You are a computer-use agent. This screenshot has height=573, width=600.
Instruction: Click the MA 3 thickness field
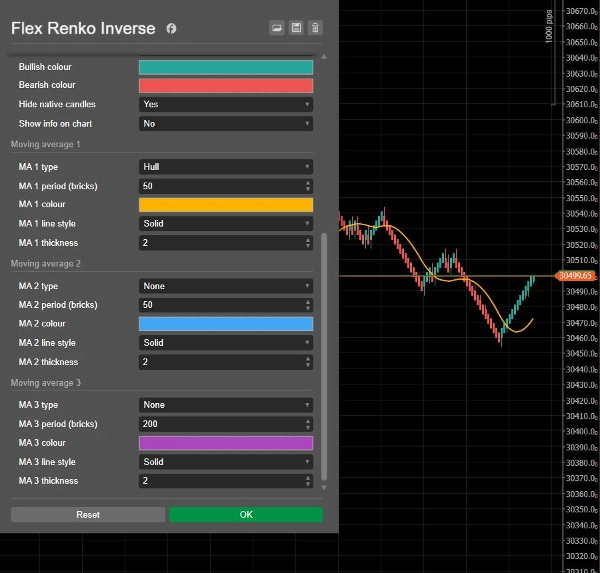tap(226, 481)
